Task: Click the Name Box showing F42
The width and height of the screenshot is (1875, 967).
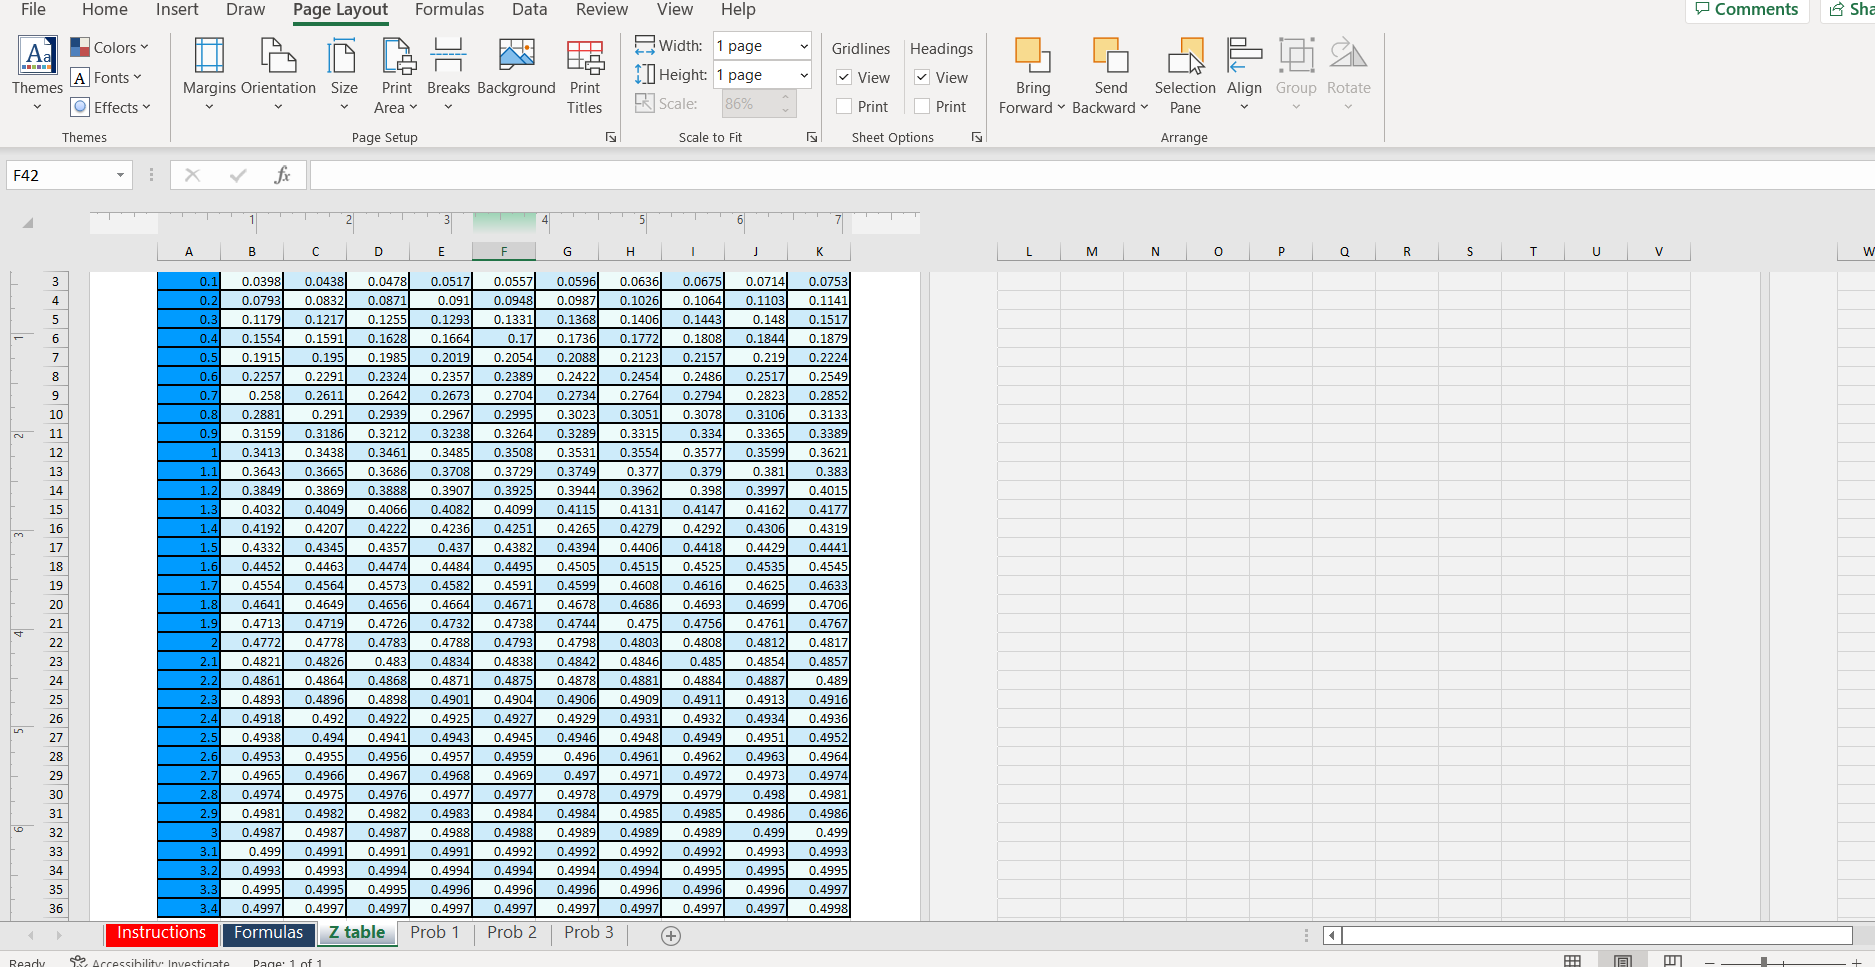Action: [x=60, y=174]
